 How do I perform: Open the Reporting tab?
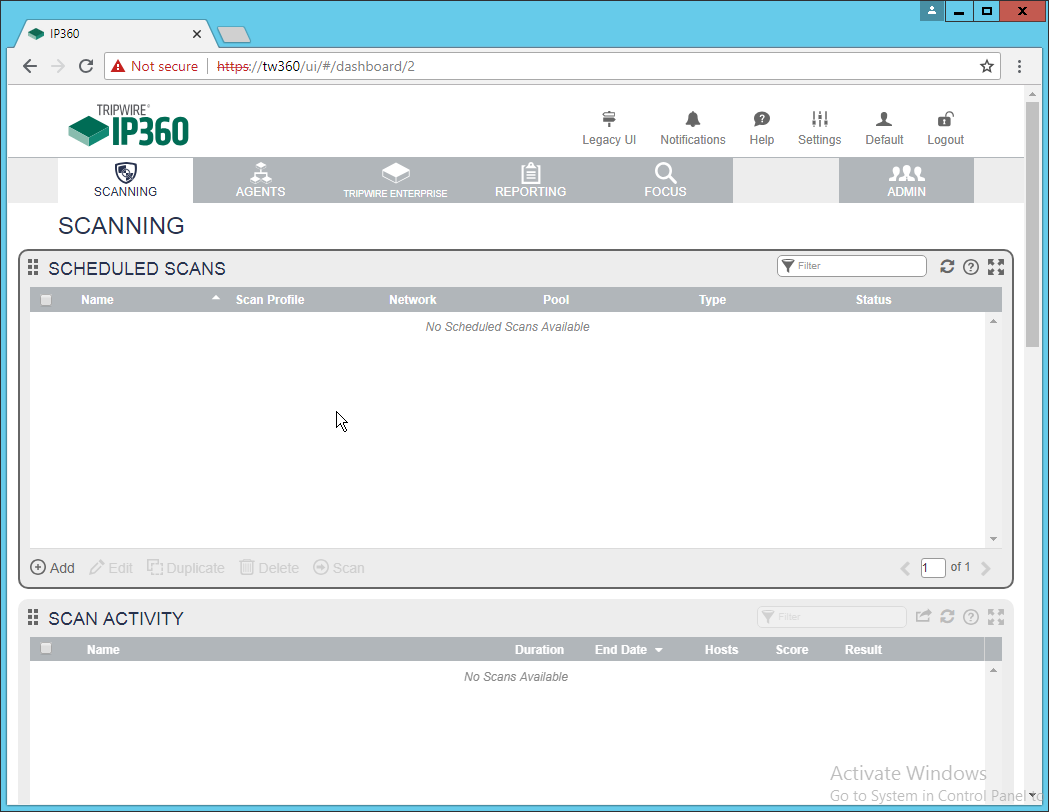click(531, 181)
